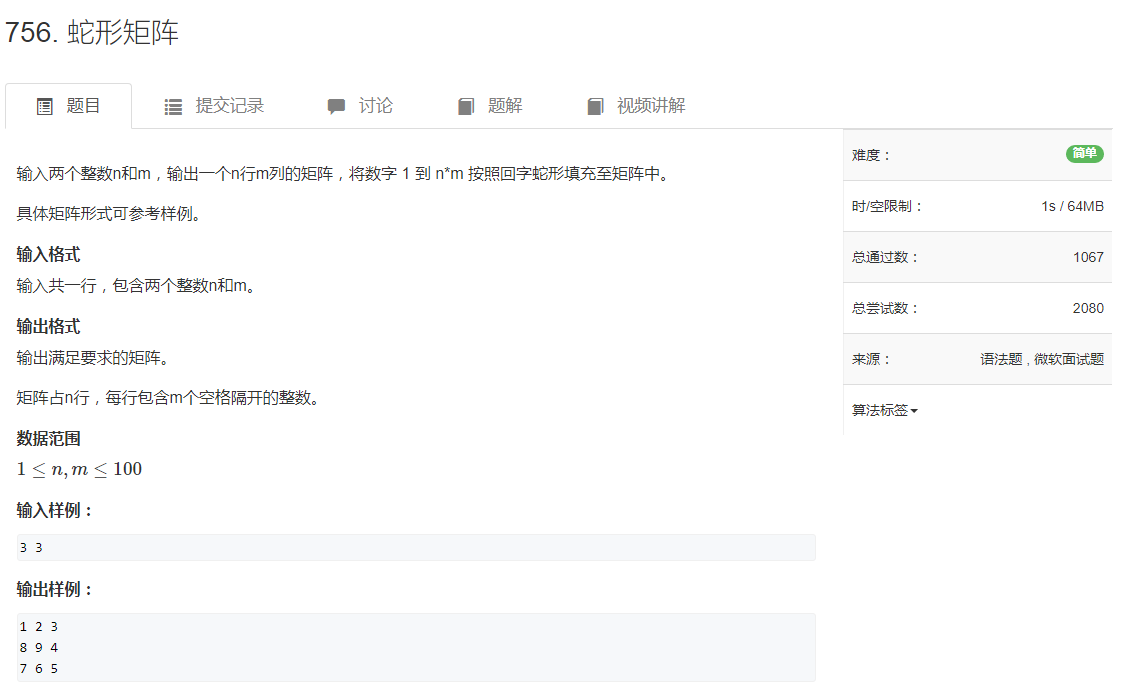The width and height of the screenshot is (1121, 693).
Task: Open the 视频讲解 tab
Action: (649, 105)
